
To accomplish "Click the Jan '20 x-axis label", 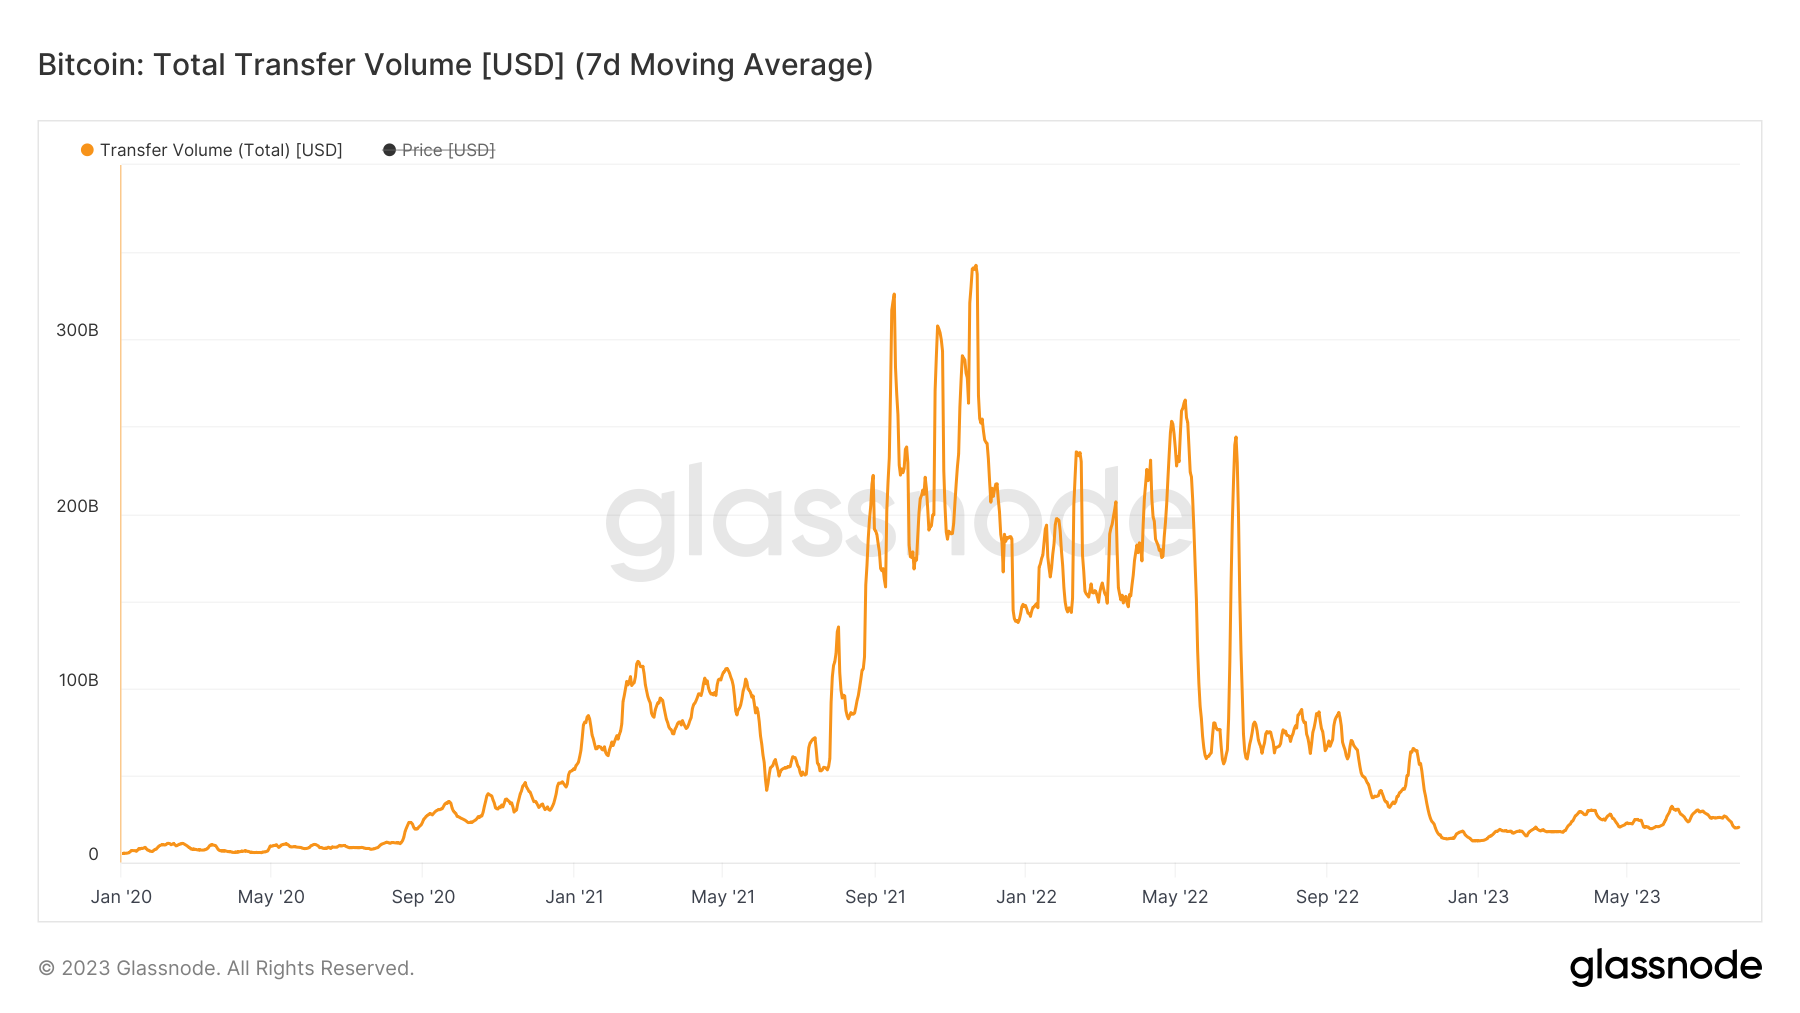I will pos(121,897).
